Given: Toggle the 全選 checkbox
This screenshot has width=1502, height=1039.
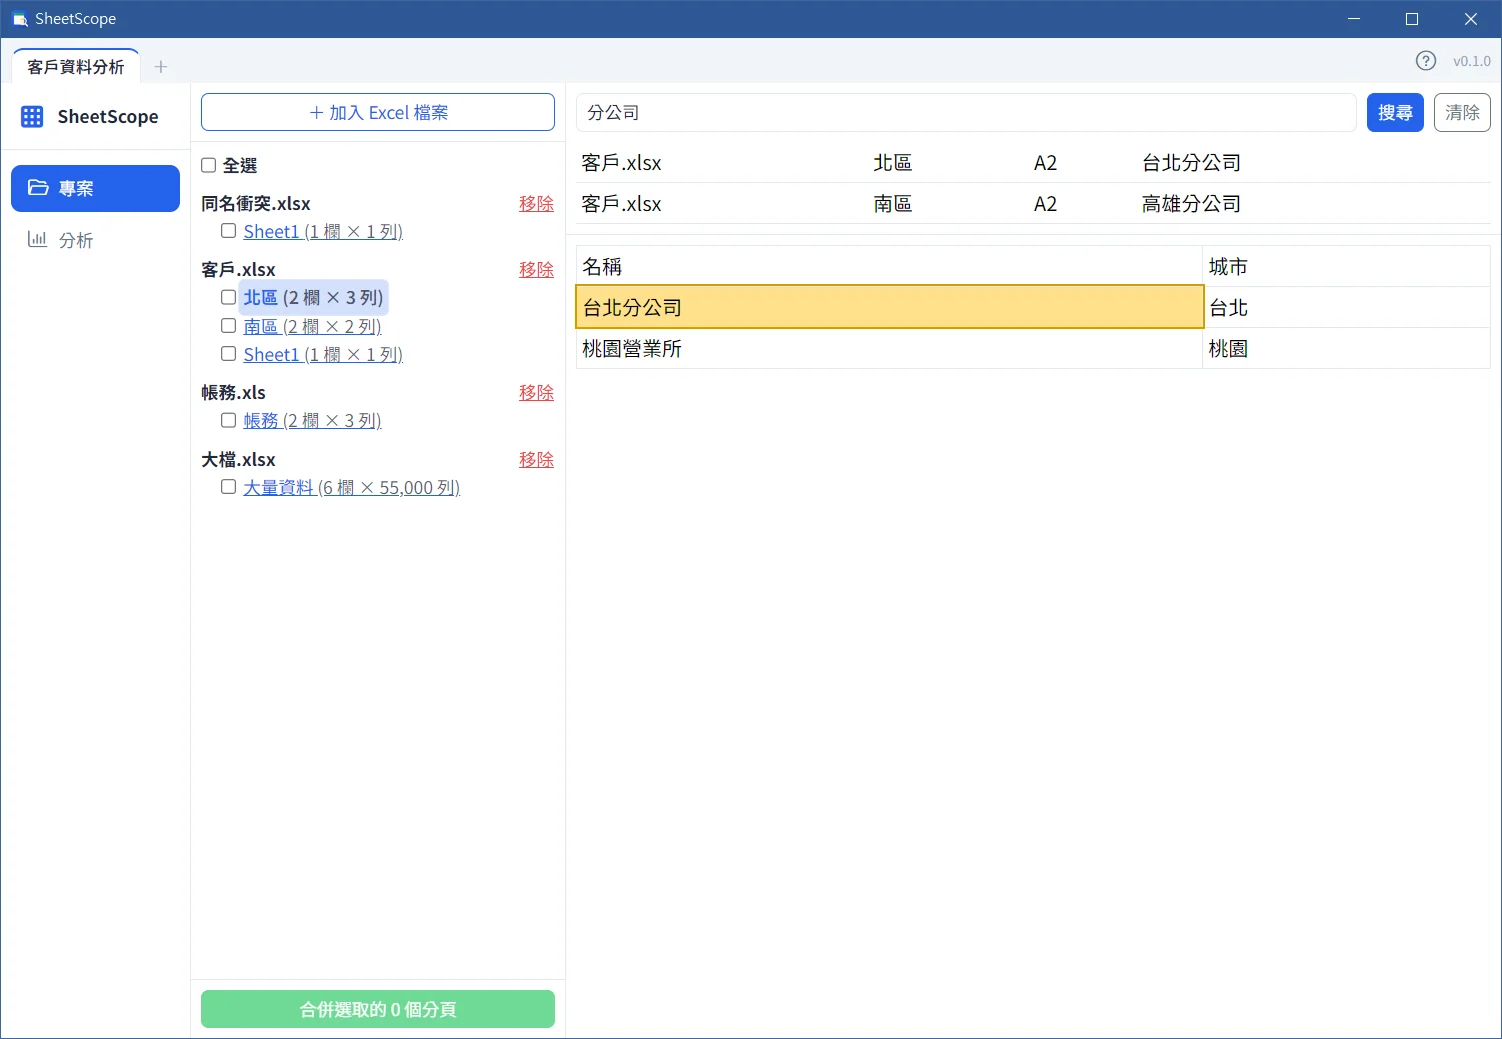Looking at the screenshot, I should tap(209, 165).
